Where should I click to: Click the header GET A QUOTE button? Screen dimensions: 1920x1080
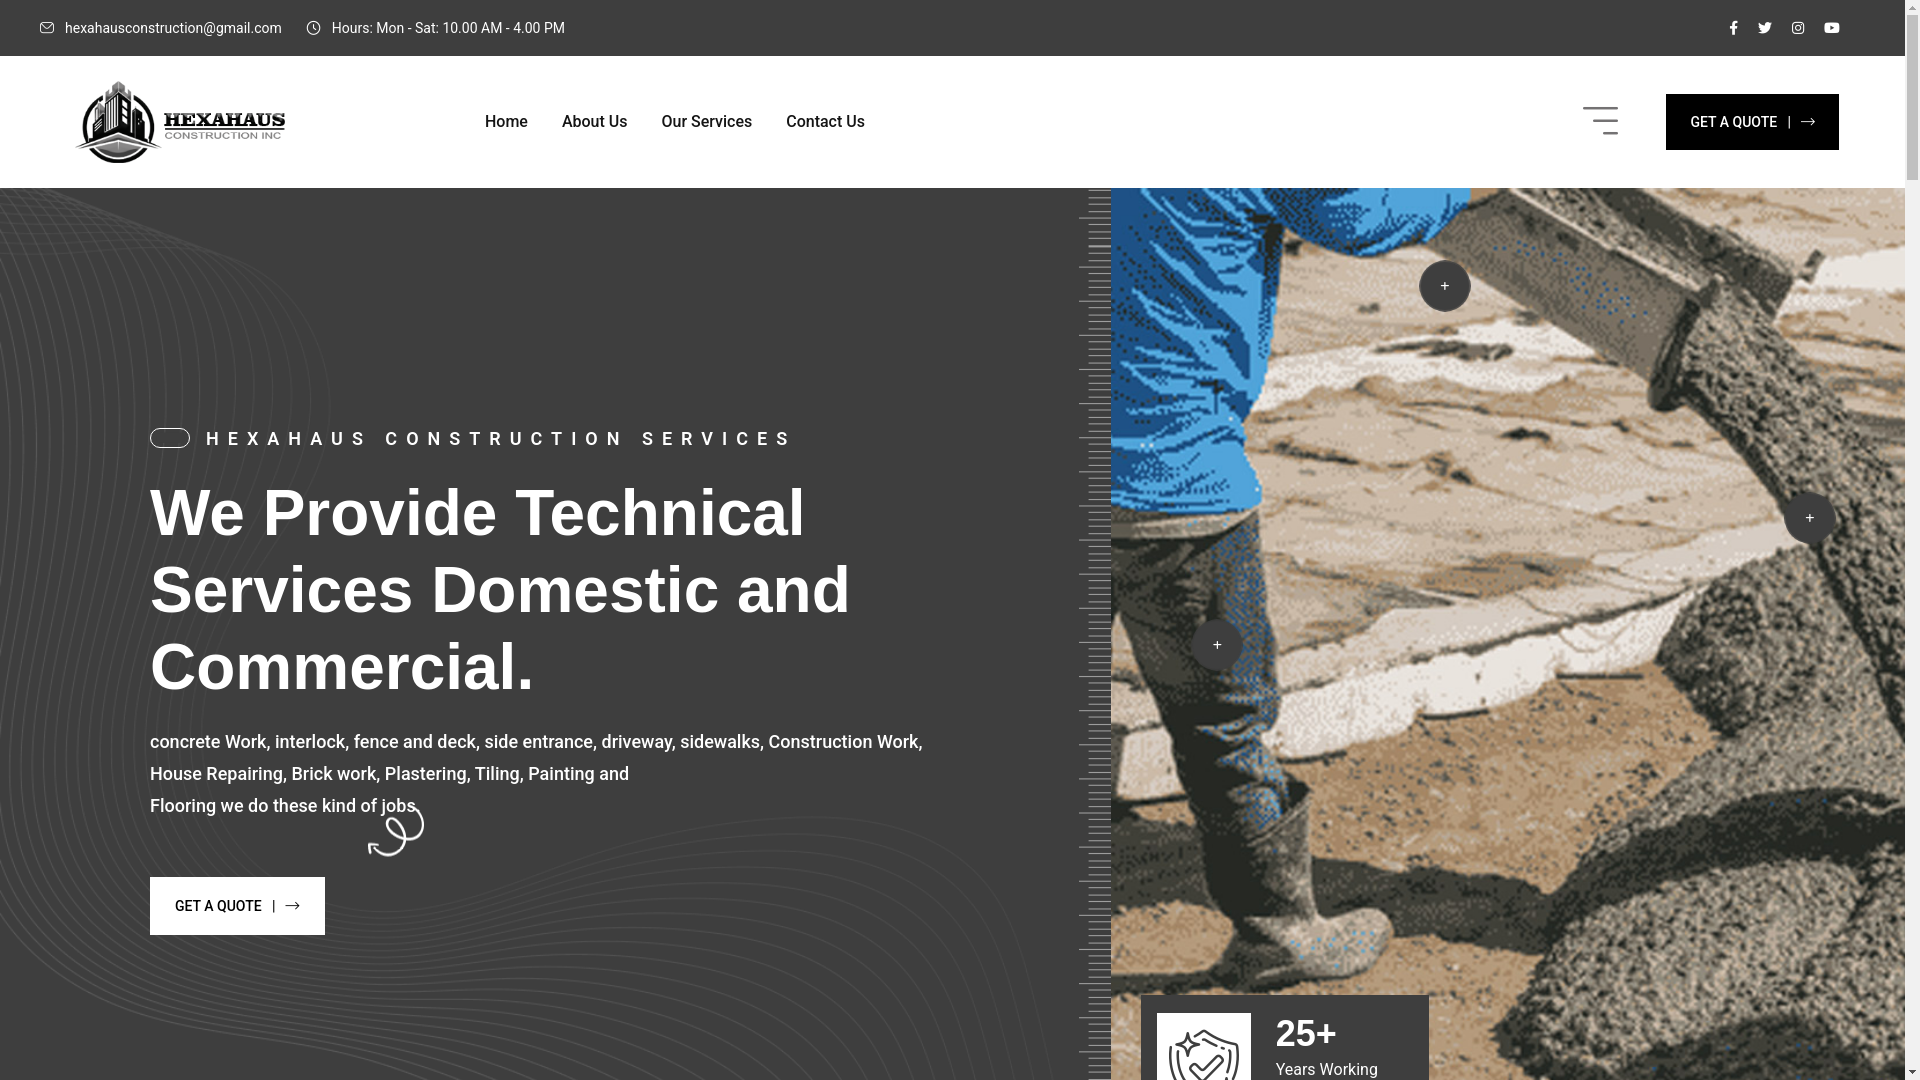[1752, 122]
